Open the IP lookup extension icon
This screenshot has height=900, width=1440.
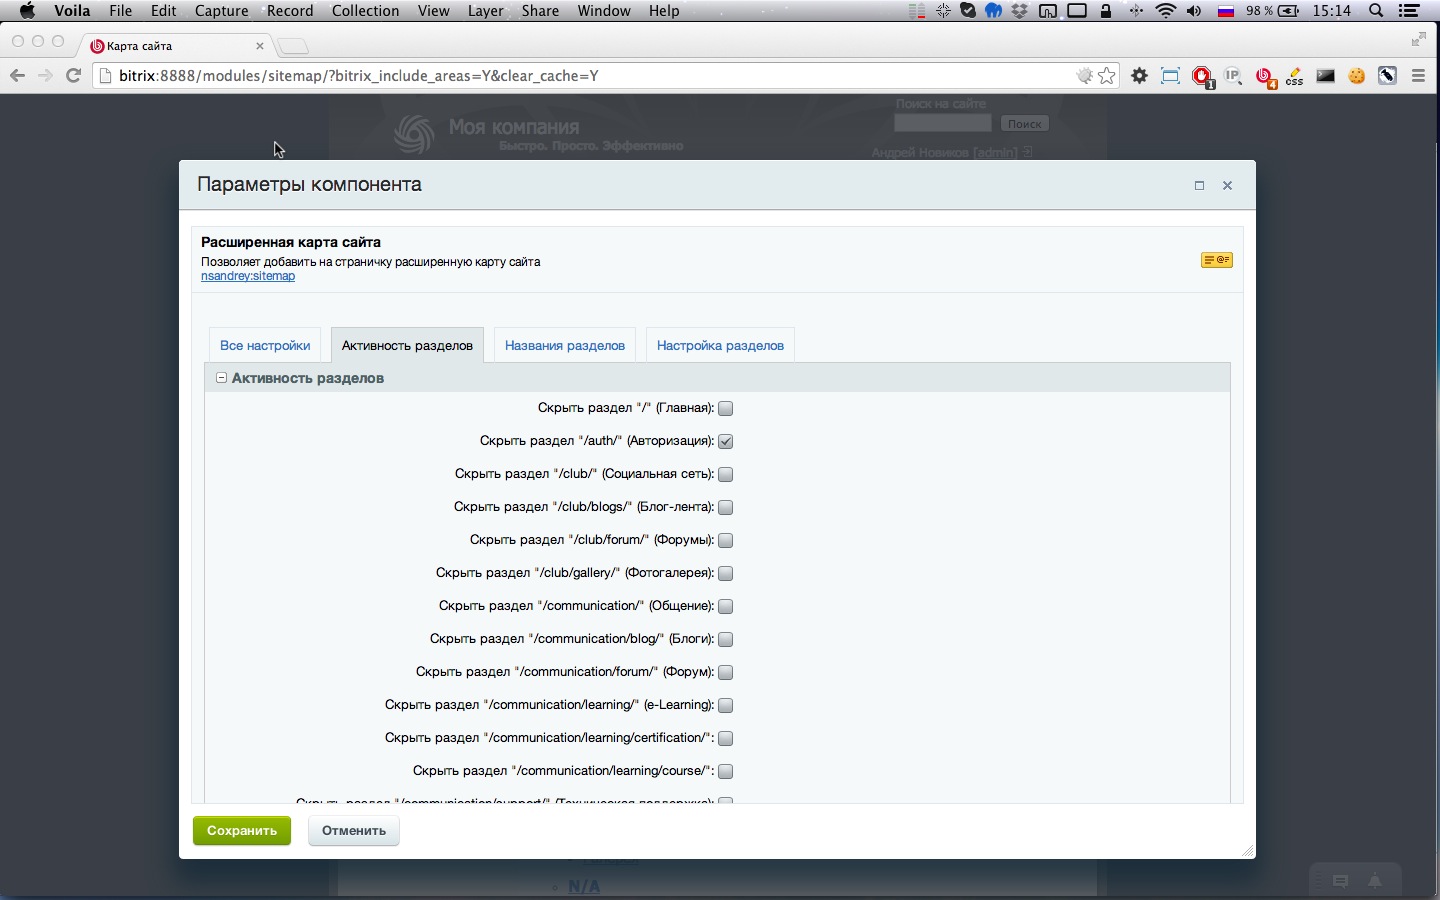pyautogui.click(x=1233, y=76)
